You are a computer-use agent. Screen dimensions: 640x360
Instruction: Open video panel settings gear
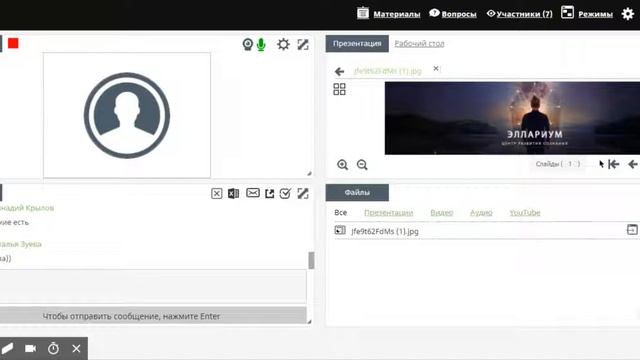[283, 44]
